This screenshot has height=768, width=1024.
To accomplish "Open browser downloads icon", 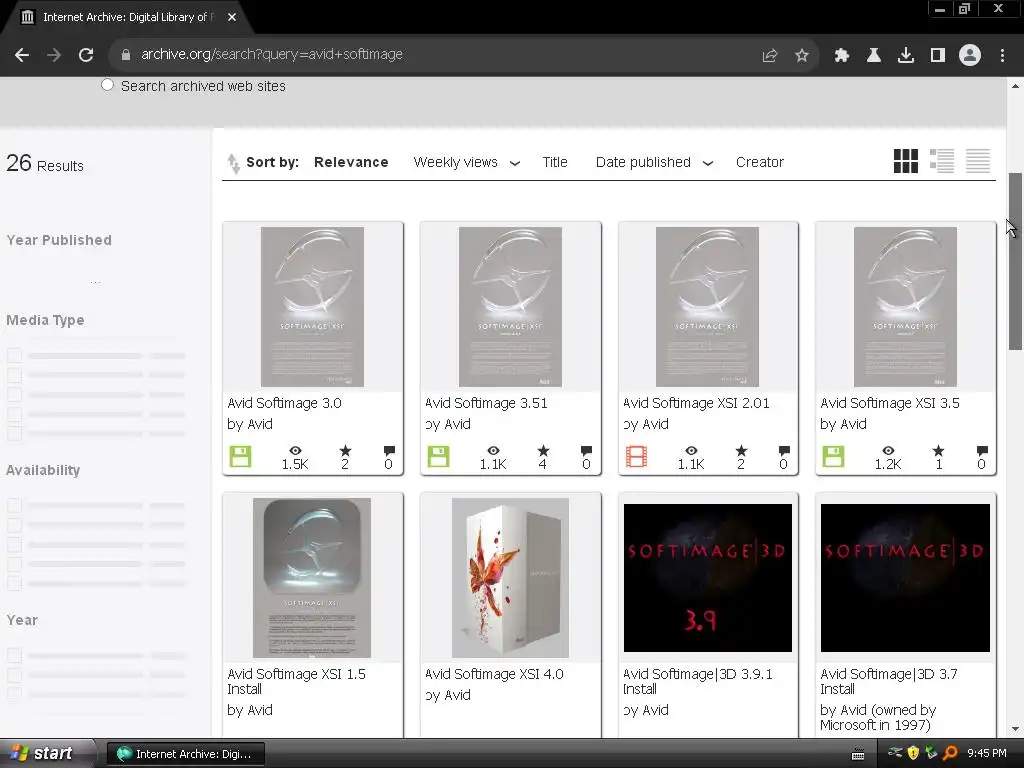I will 906,56.
